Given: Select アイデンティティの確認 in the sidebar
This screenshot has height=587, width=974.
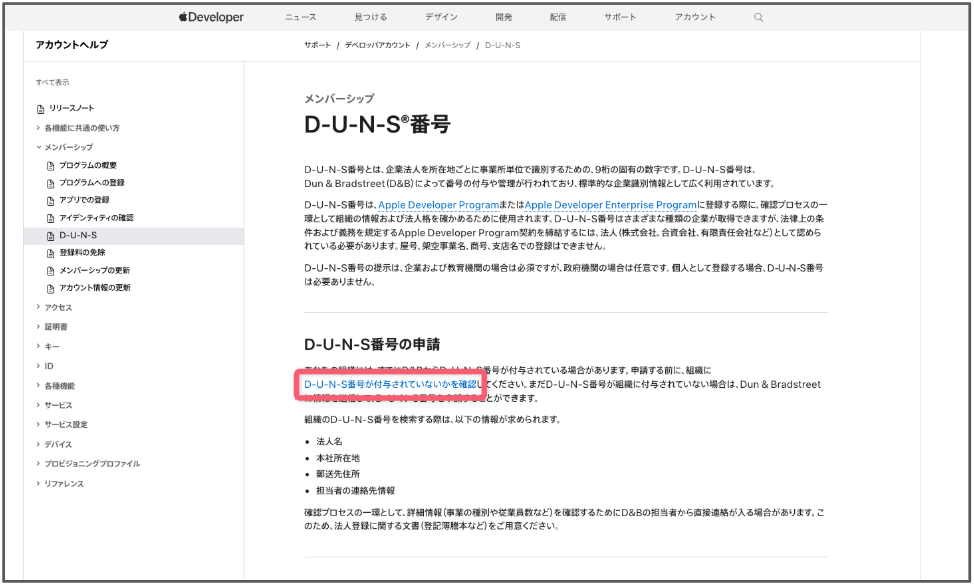Looking at the screenshot, I should (x=96, y=218).
